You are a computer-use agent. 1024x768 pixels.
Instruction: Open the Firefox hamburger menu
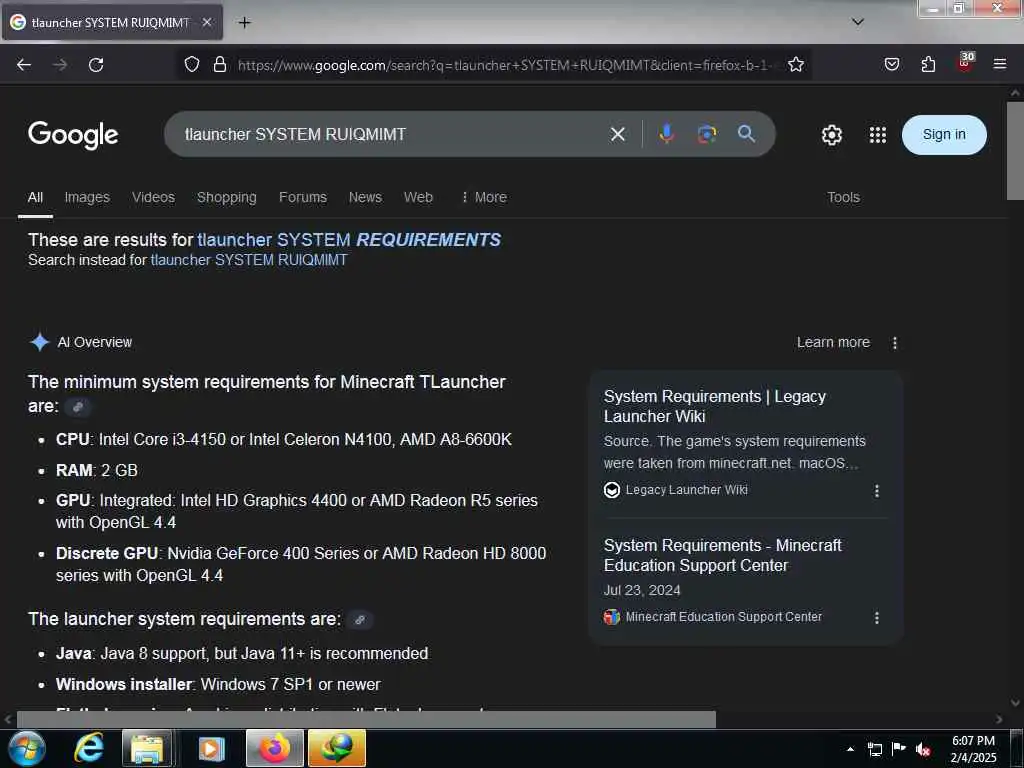pos(1000,64)
